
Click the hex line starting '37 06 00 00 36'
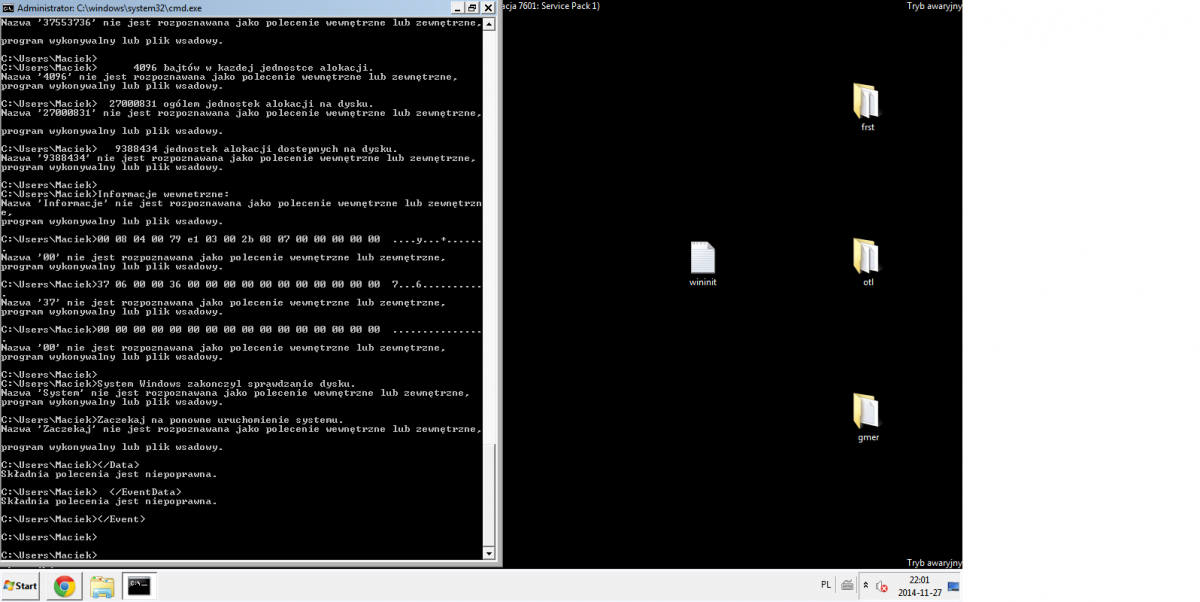tap(241, 284)
